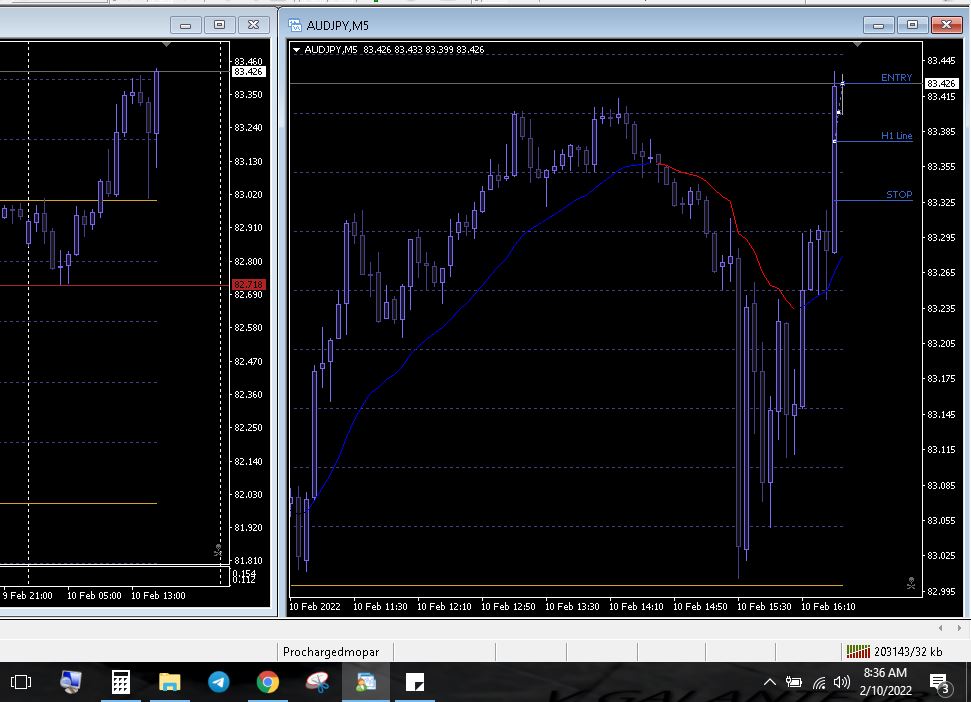Click the chart shift marker on left chart

pos(166,45)
